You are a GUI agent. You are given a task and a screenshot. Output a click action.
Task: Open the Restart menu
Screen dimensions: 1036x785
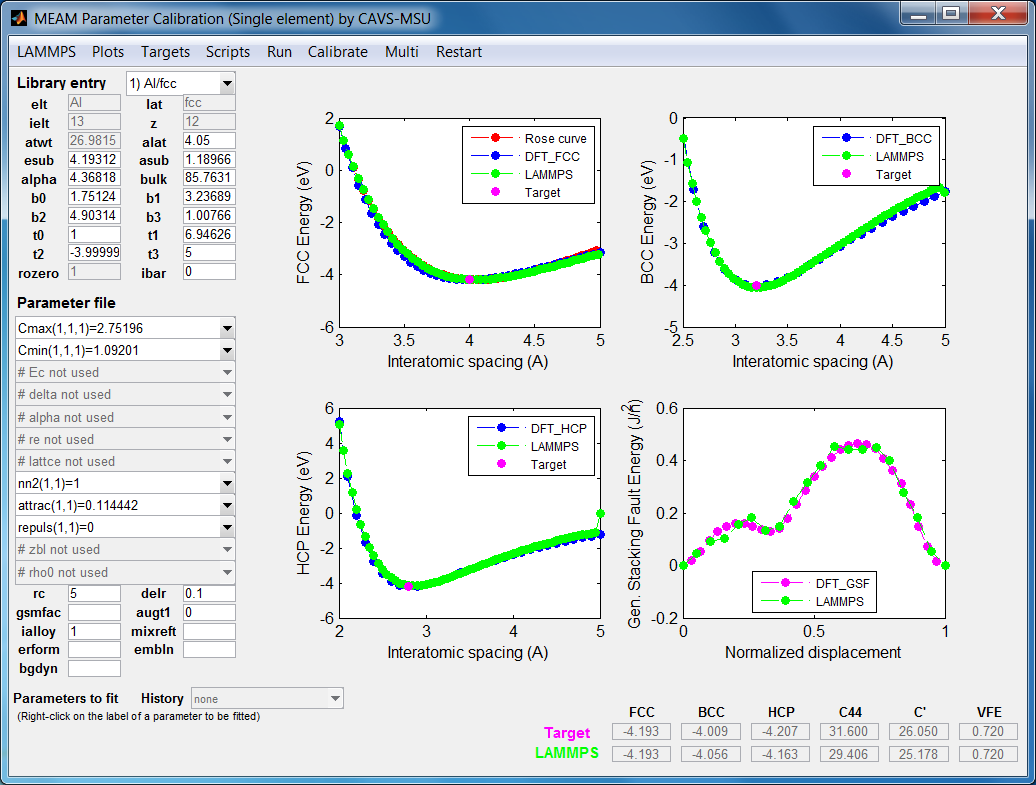pyautogui.click(x=458, y=52)
